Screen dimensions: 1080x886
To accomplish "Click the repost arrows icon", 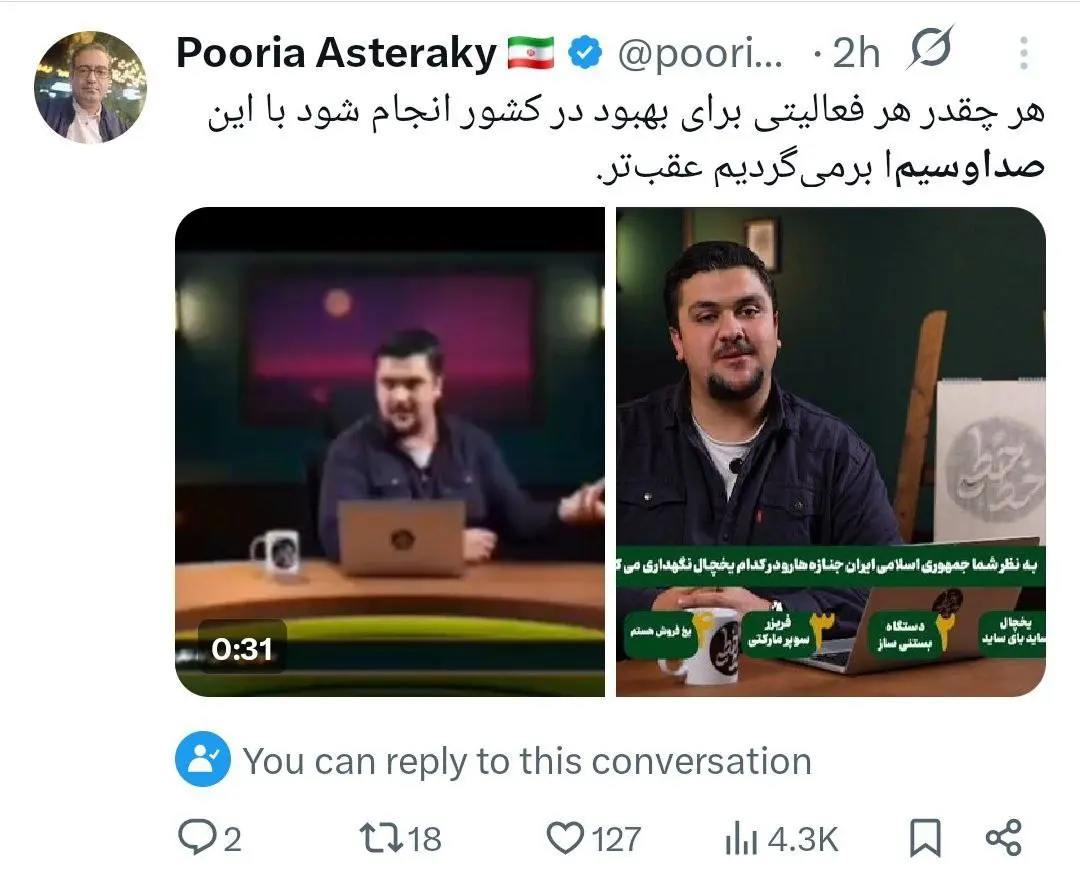I will (381, 838).
